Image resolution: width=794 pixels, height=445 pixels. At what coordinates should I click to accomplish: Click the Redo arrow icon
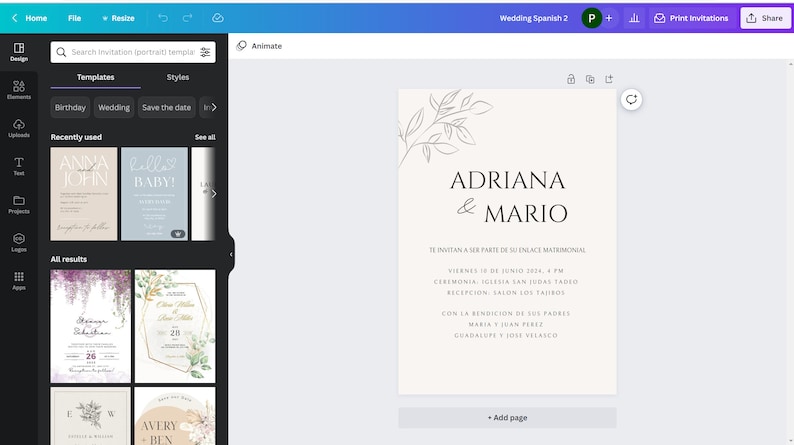point(187,18)
